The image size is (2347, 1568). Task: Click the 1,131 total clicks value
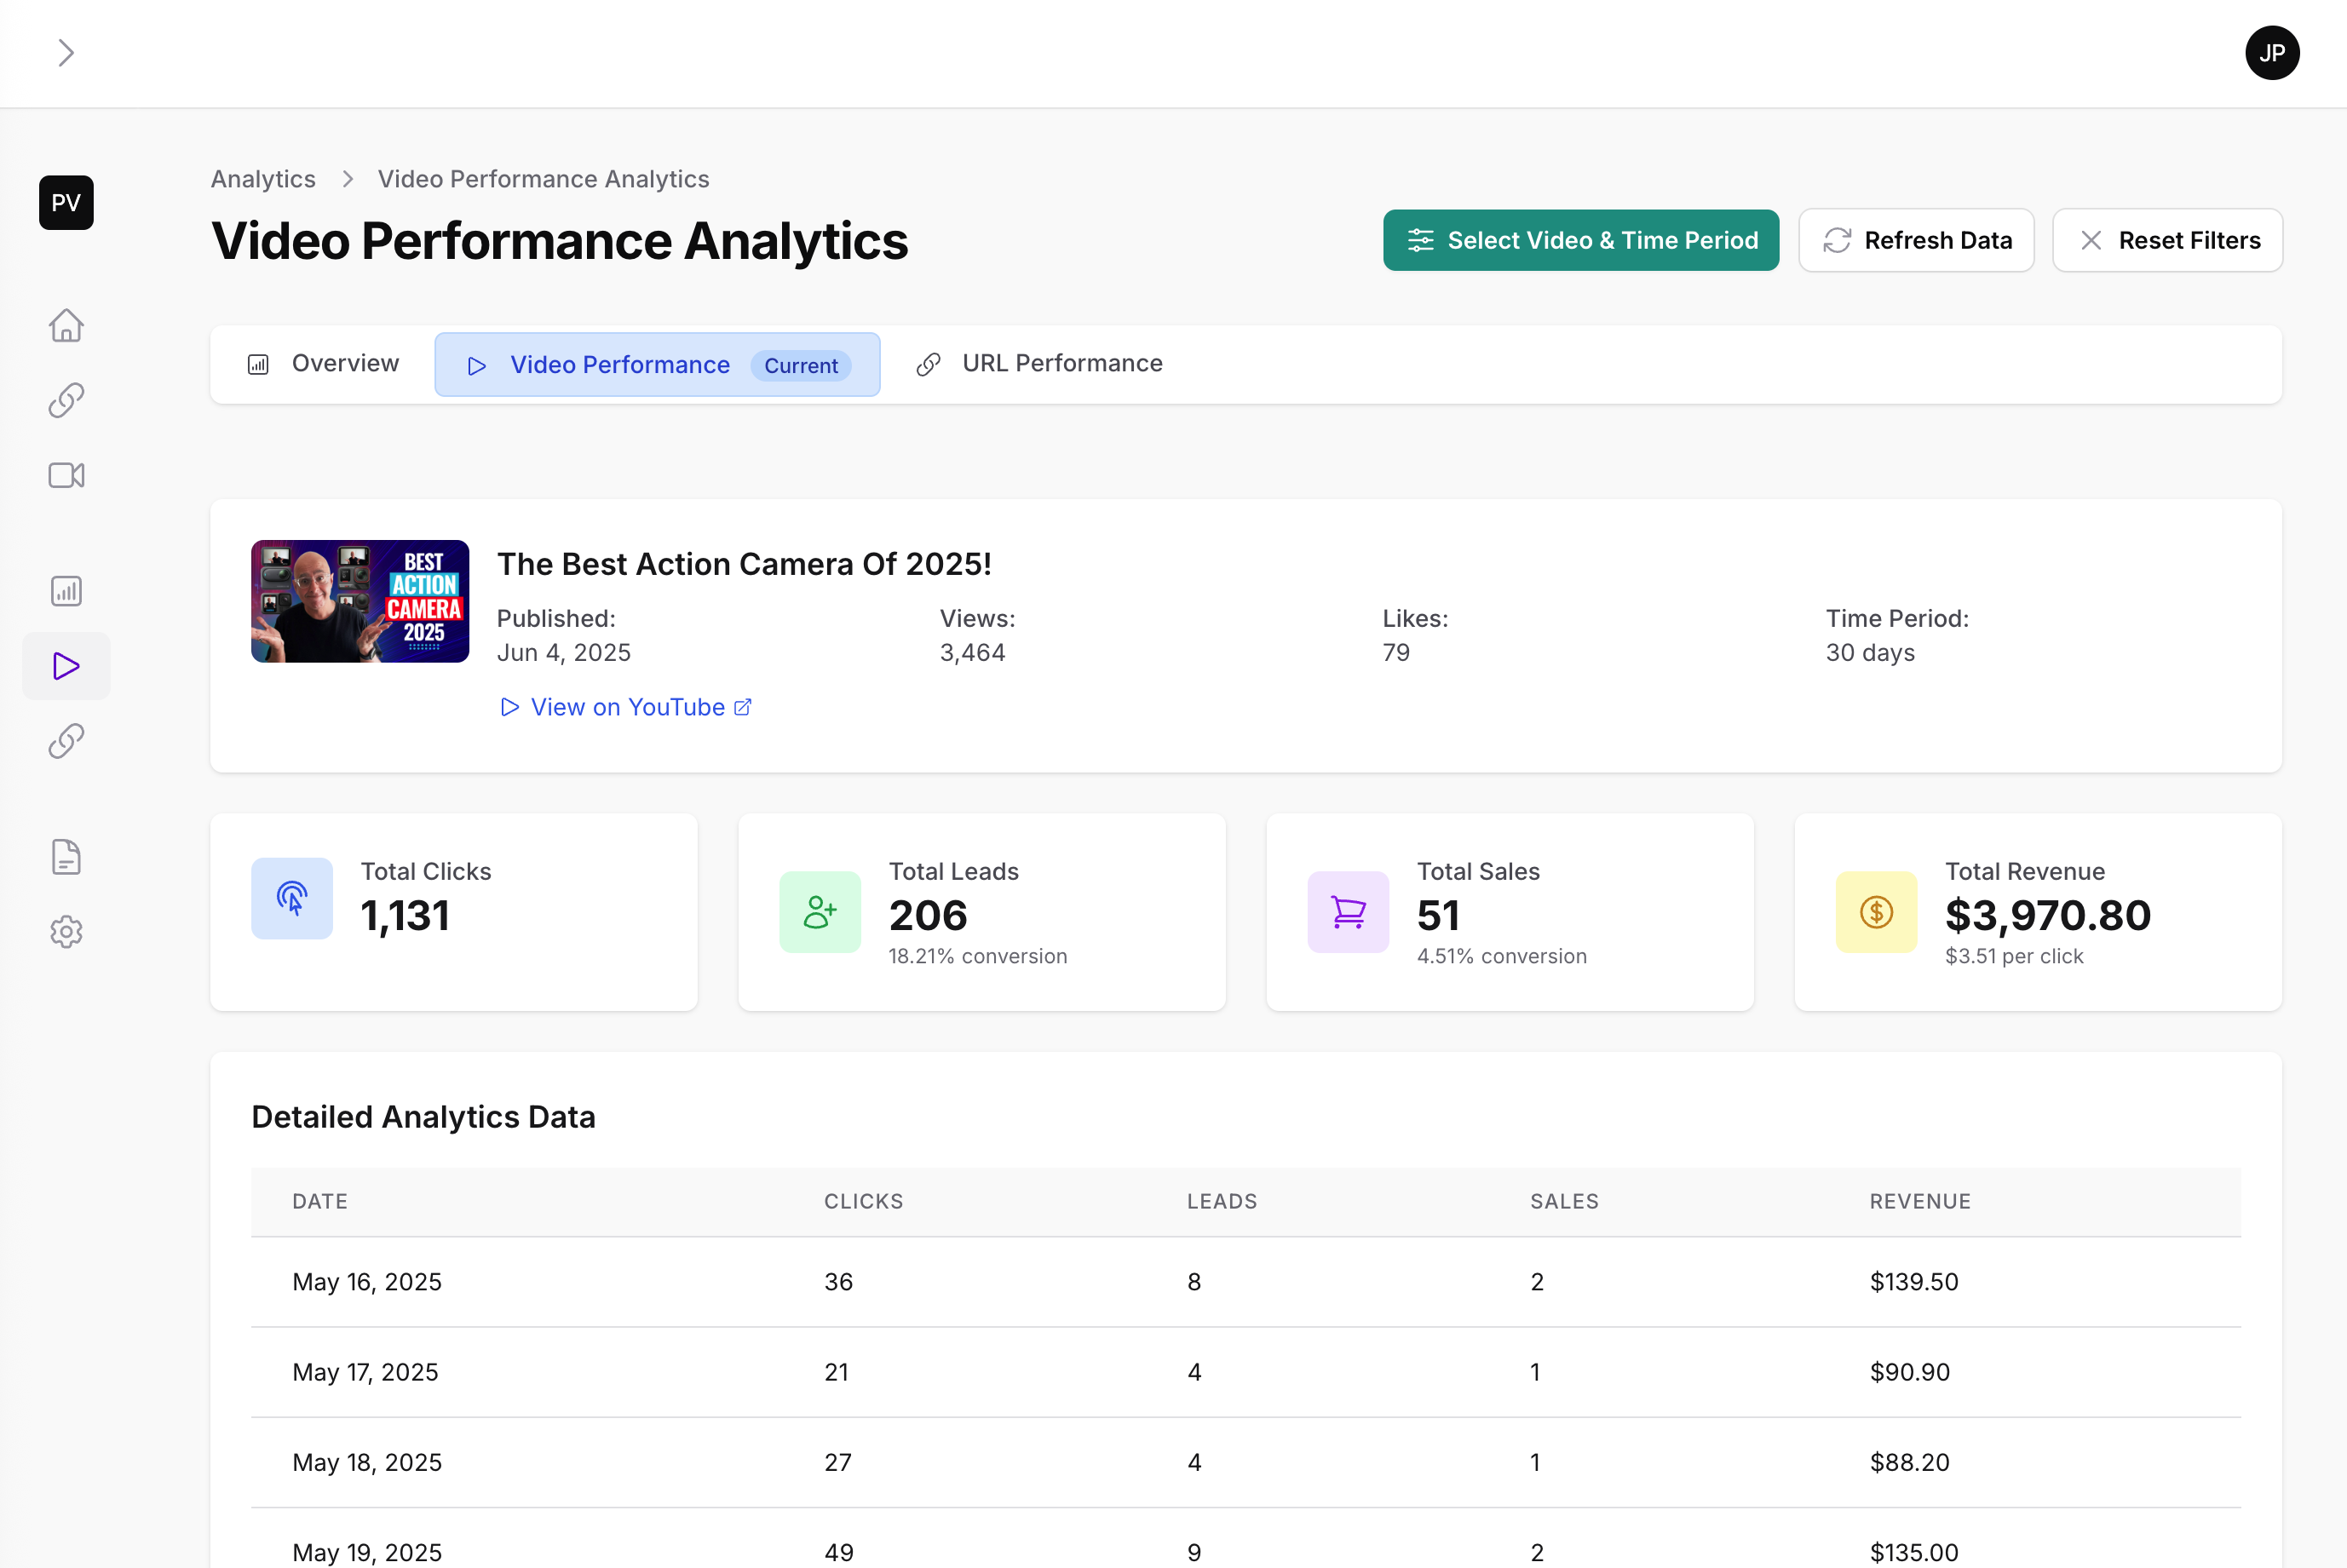pyautogui.click(x=405, y=916)
